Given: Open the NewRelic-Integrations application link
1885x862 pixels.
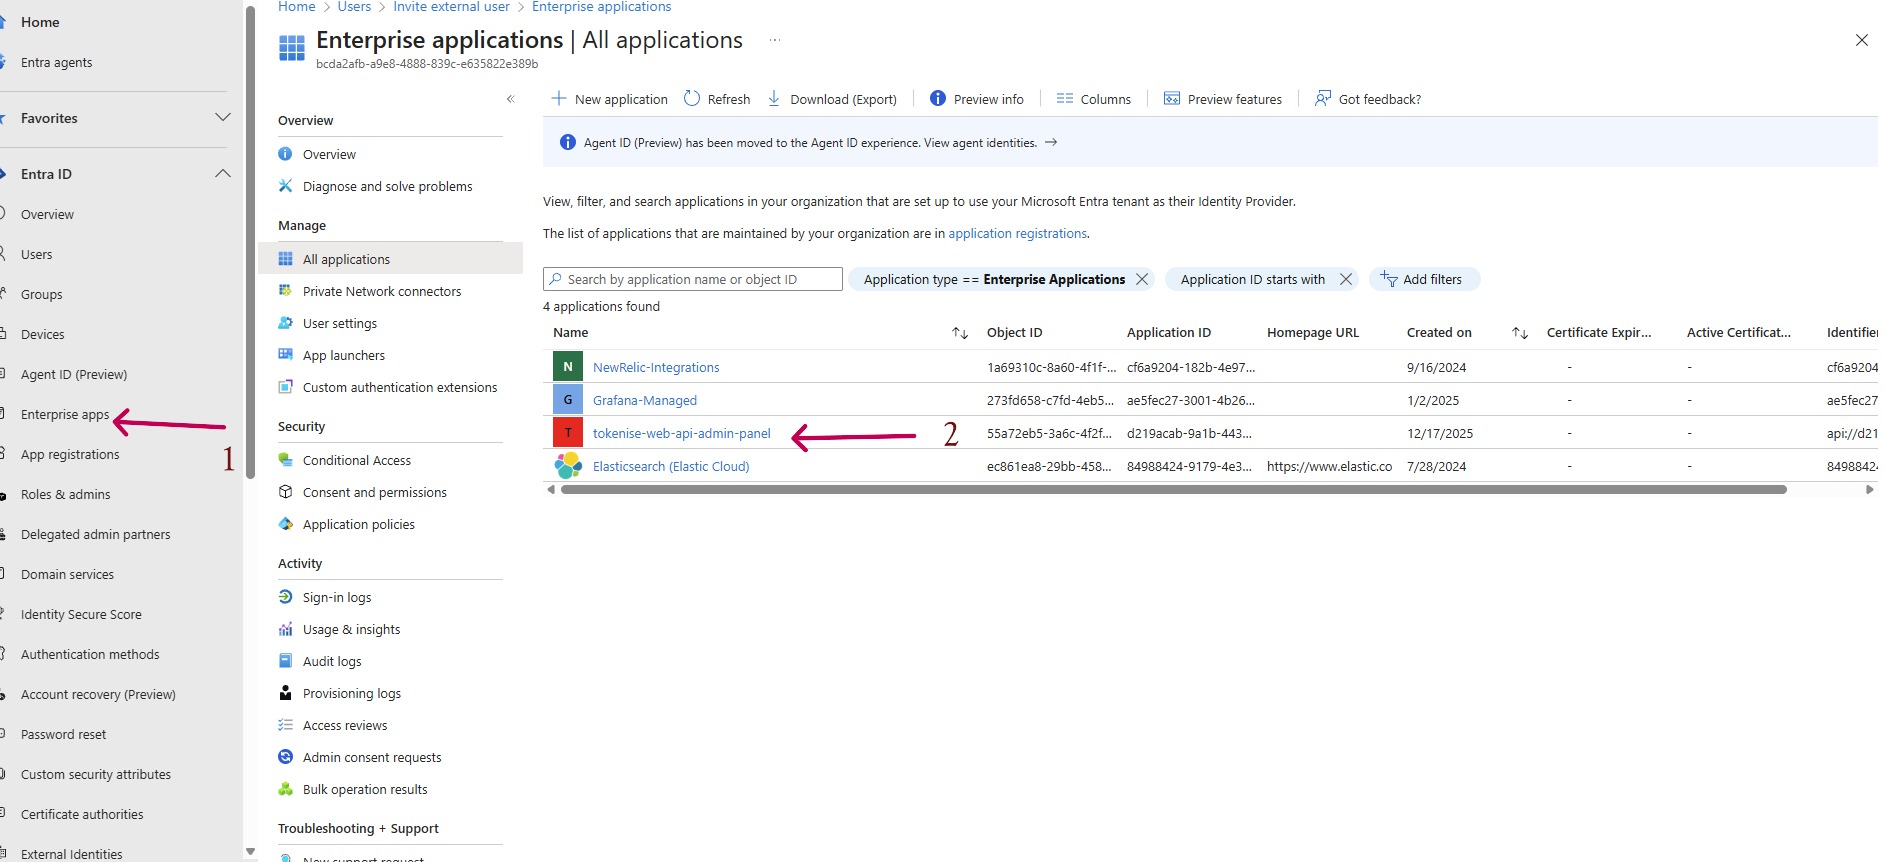Looking at the screenshot, I should (x=656, y=367).
